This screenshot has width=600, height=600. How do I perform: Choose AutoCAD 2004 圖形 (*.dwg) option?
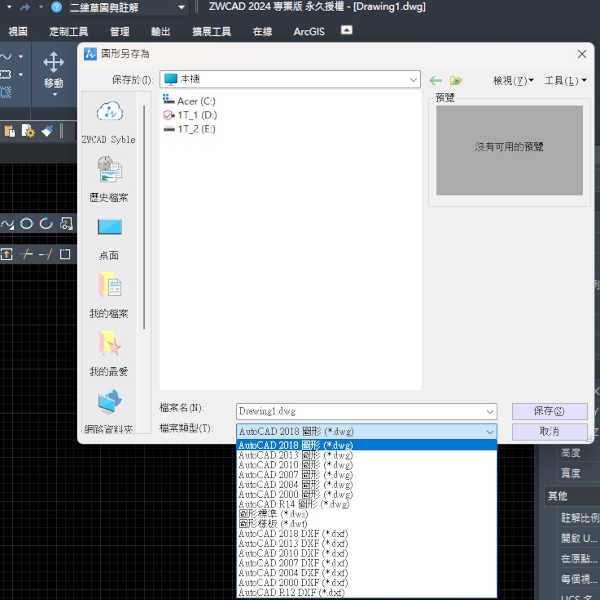pos(367,484)
